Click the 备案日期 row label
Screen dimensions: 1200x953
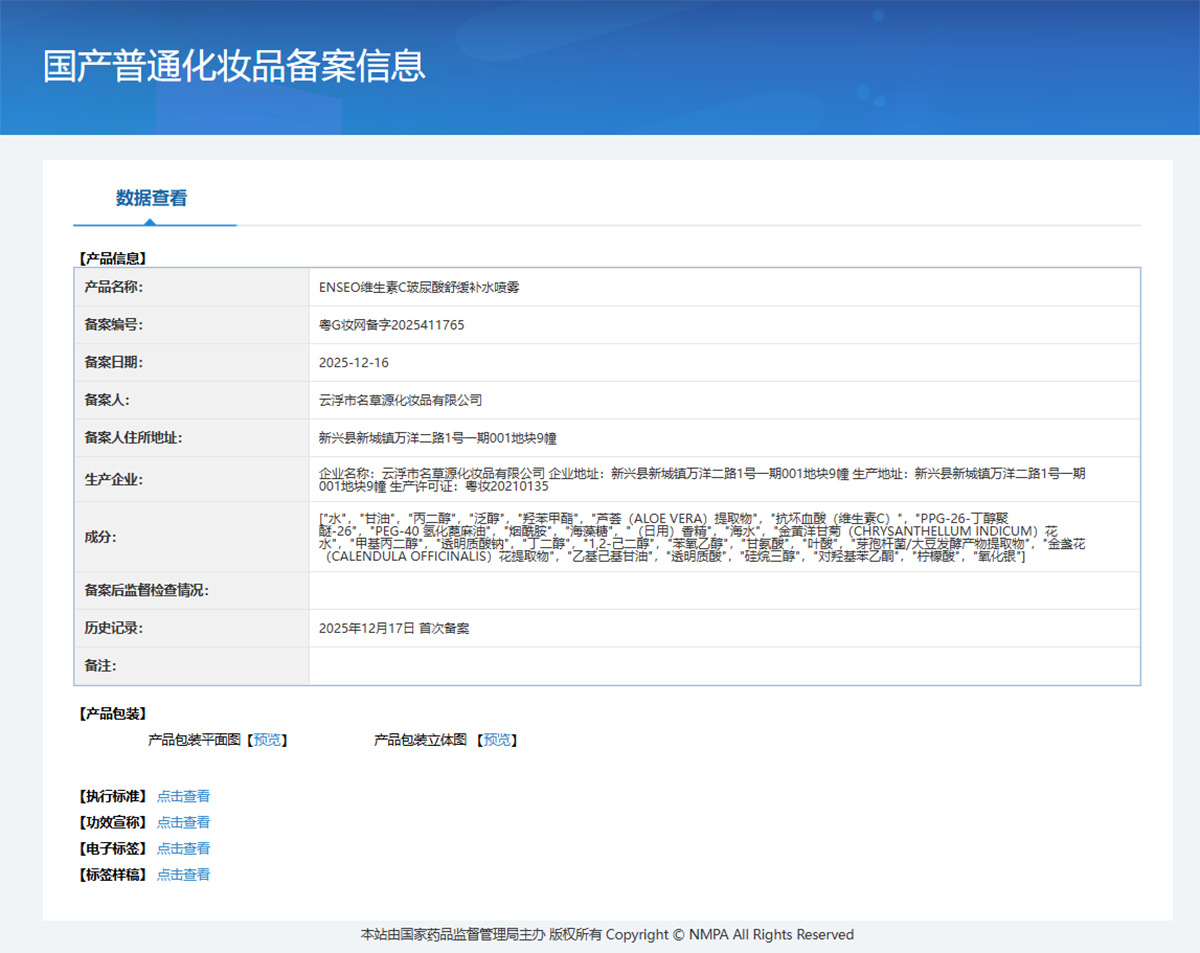pos(113,362)
